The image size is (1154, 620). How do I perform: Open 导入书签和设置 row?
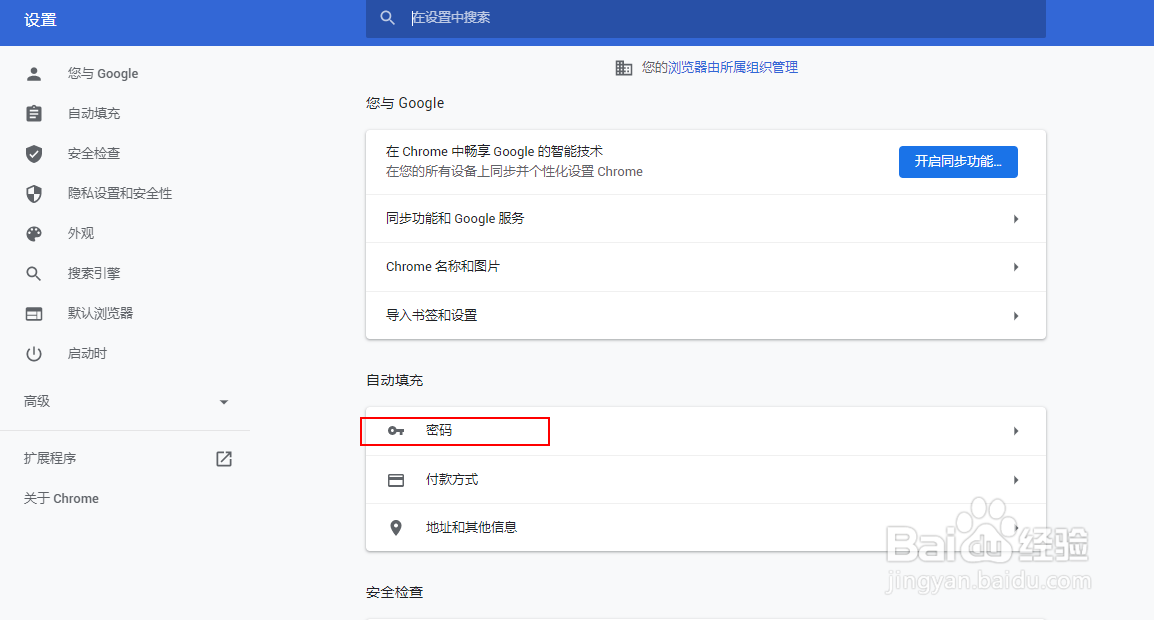706,316
